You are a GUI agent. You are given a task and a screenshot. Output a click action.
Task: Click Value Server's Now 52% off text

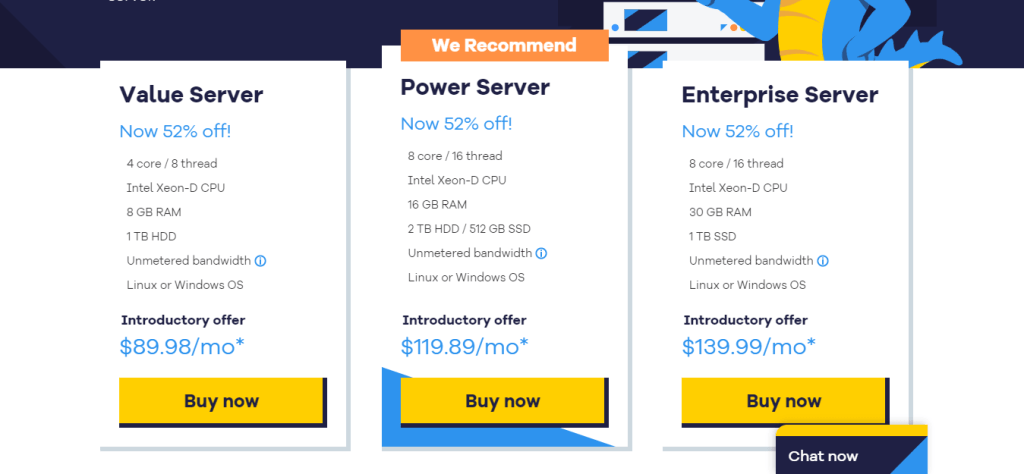(175, 131)
